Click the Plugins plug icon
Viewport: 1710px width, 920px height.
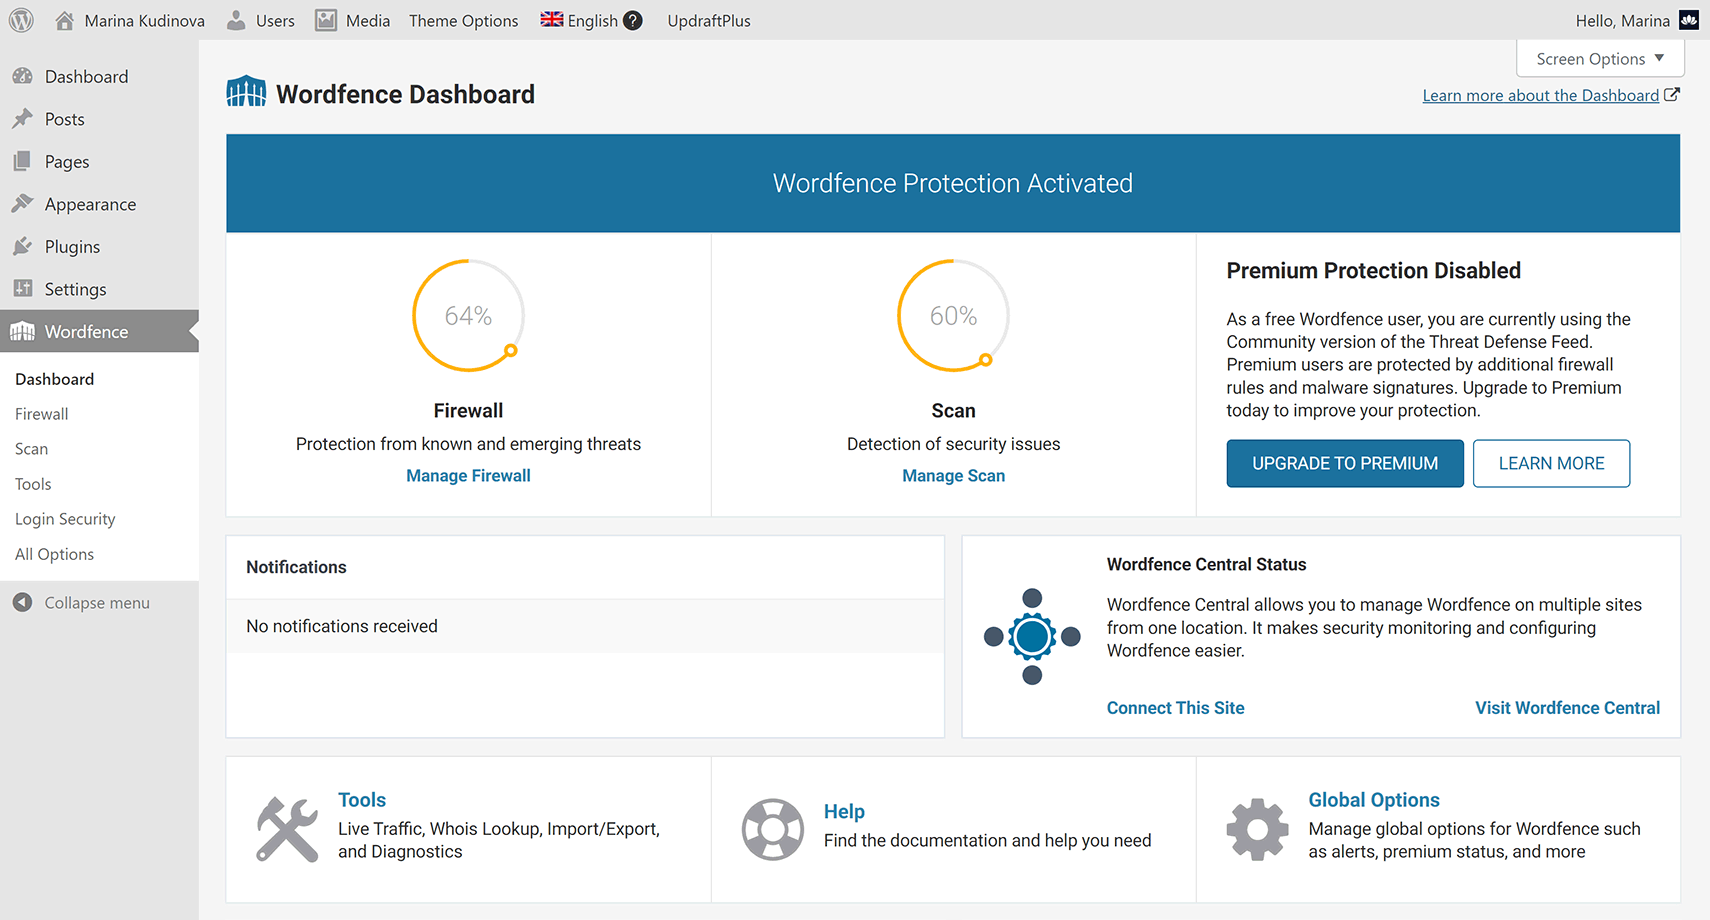(23, 246)
